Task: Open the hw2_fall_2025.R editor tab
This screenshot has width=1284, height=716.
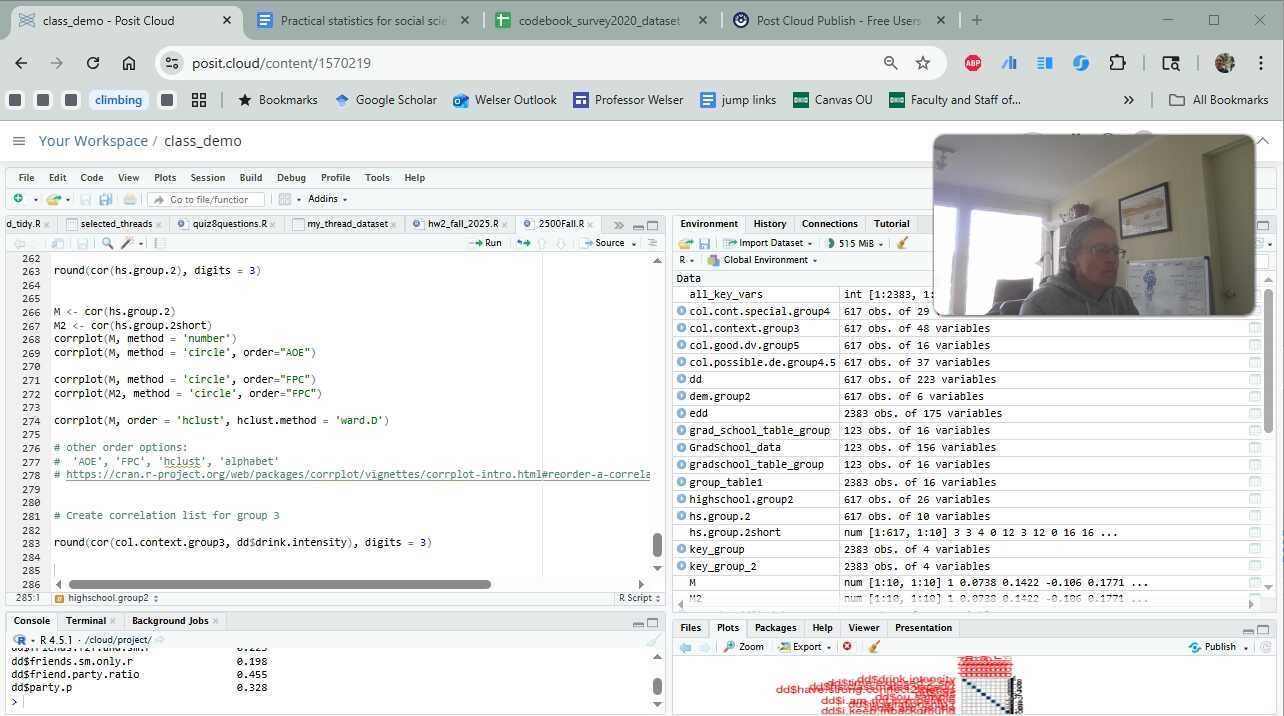Action: pyautogui.click(x=461, y=224)
